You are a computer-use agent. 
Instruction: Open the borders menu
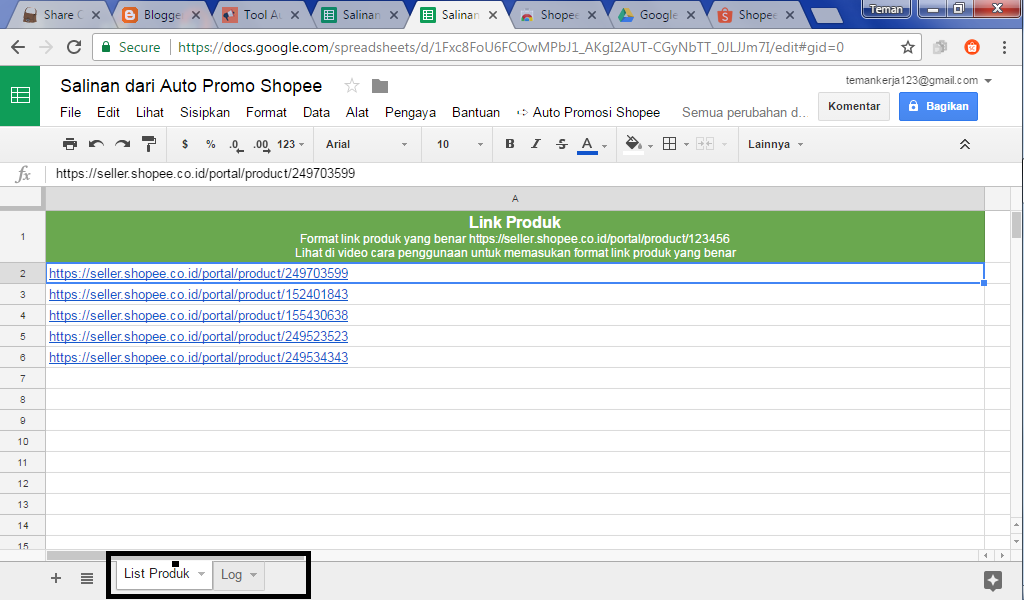[669, 144]
